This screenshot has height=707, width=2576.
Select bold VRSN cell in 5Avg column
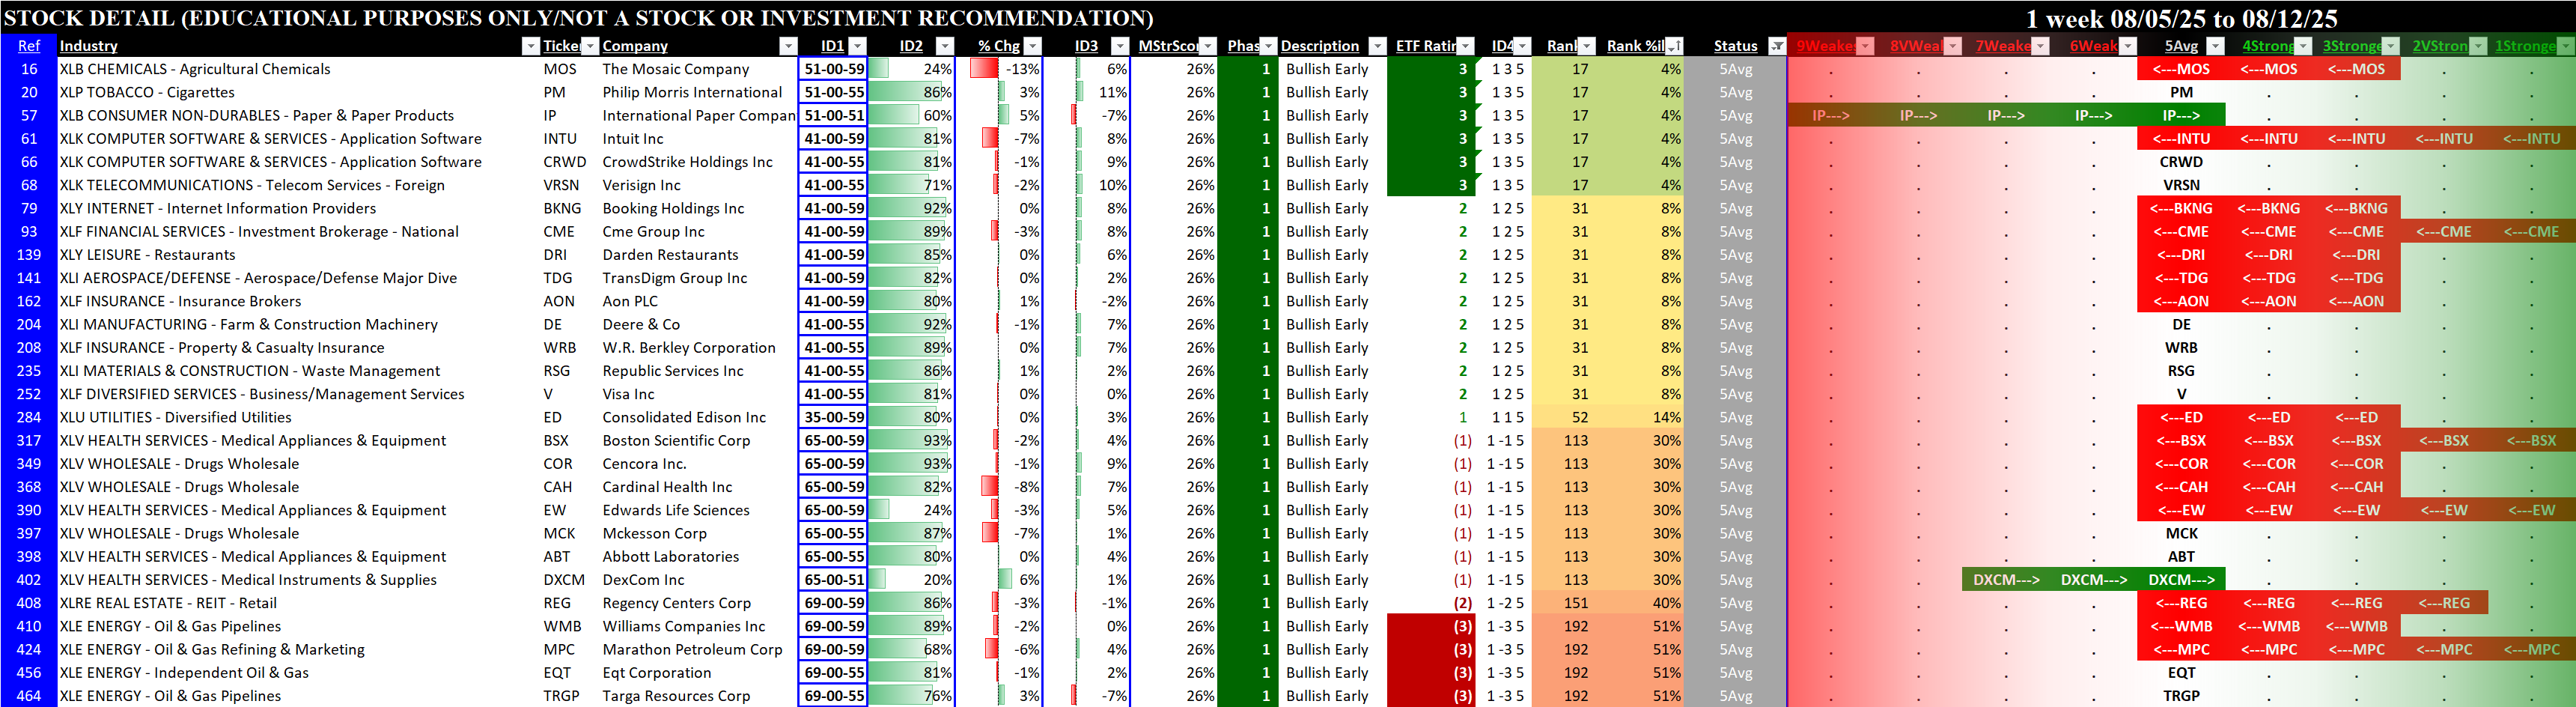(x=2181, y=185)
